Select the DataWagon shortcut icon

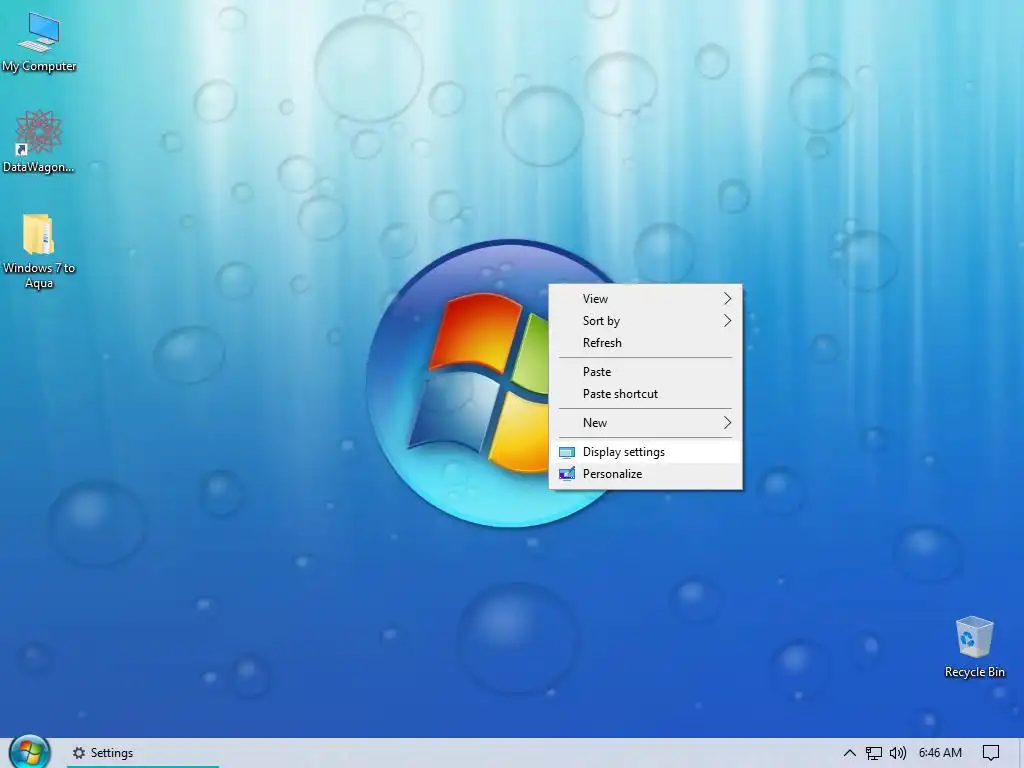(39, 141)
